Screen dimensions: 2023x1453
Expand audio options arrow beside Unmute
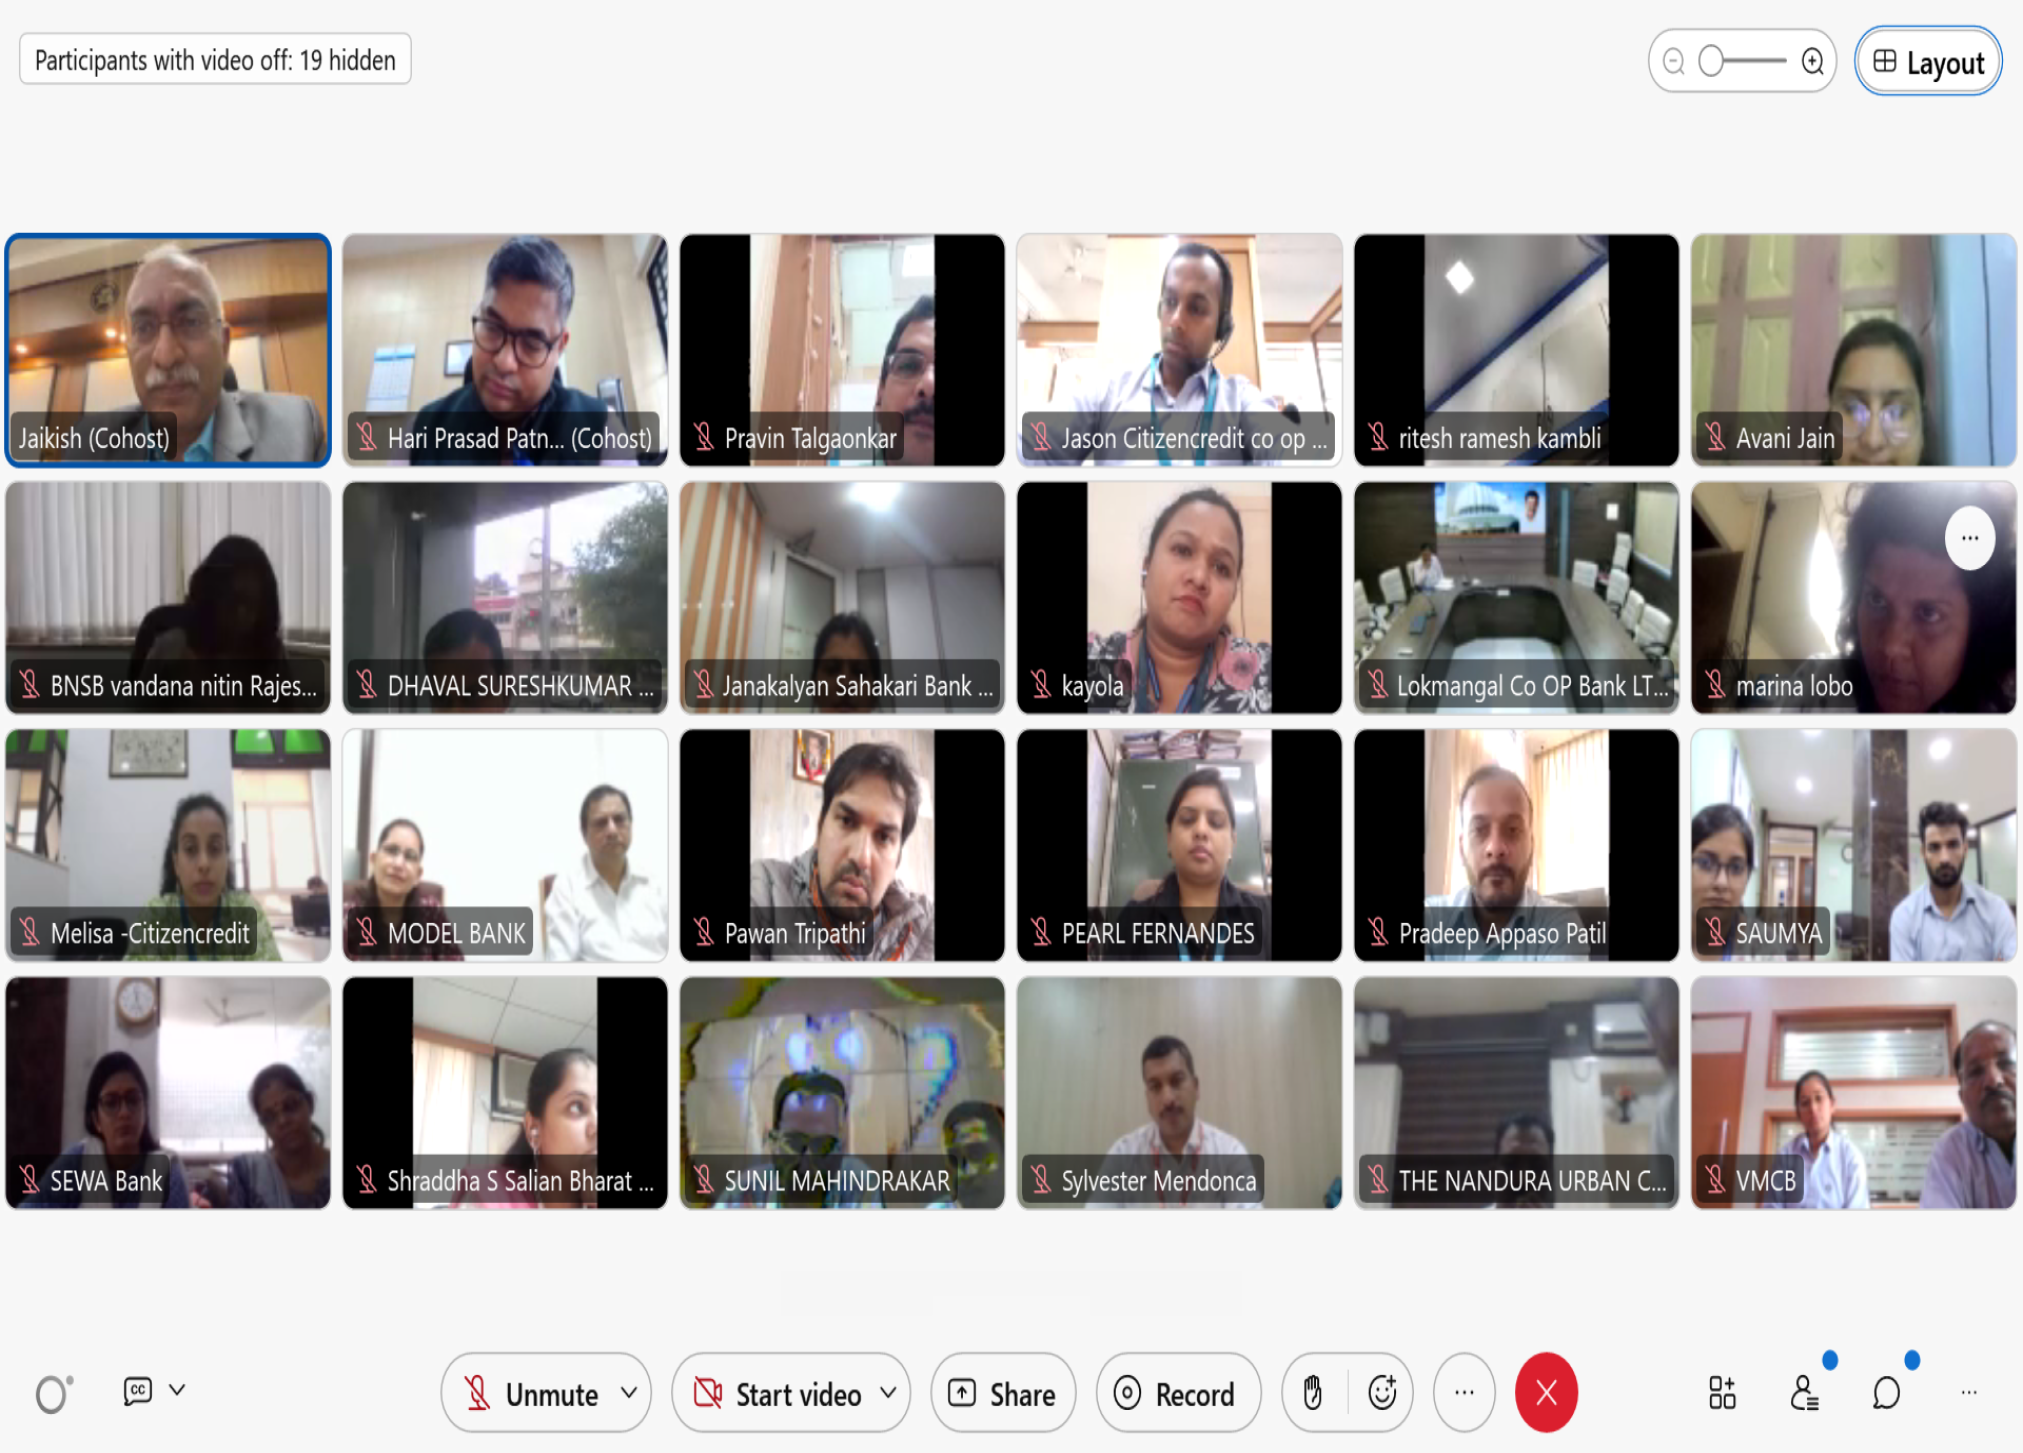tap(629, 1392)
